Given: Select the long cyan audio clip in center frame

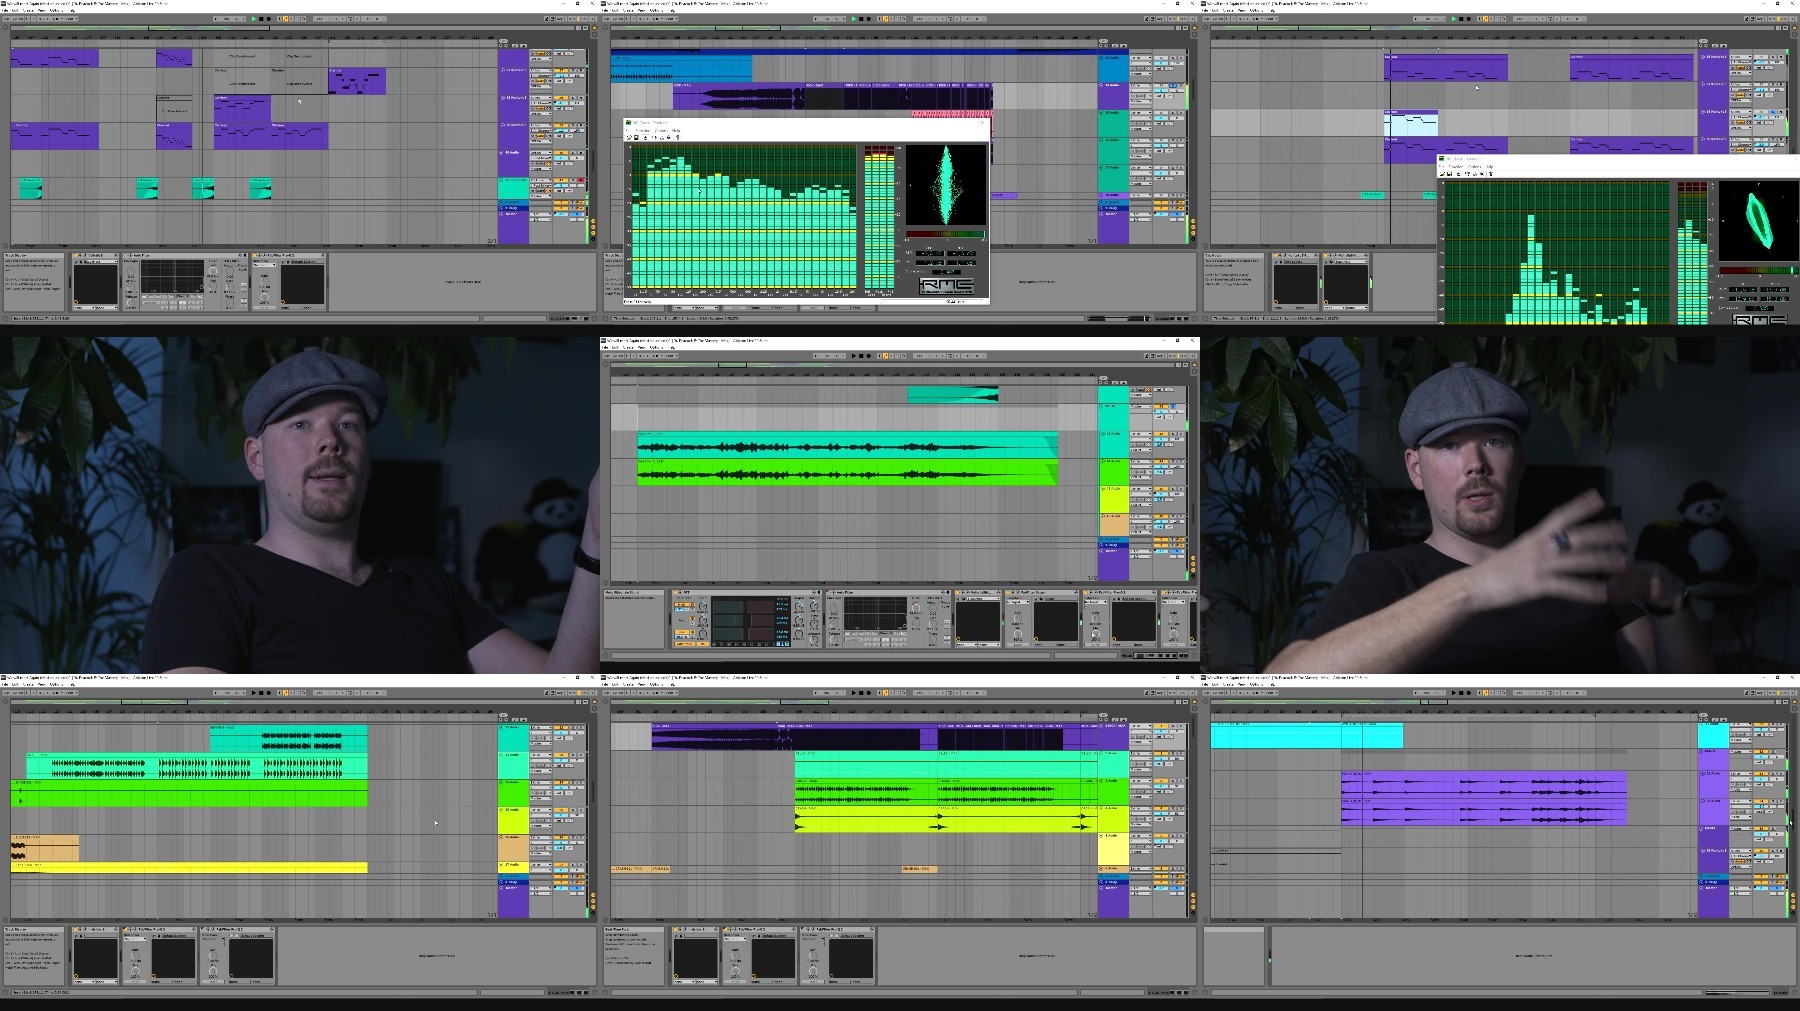Looking at the screenshot, I should [847, 446].
